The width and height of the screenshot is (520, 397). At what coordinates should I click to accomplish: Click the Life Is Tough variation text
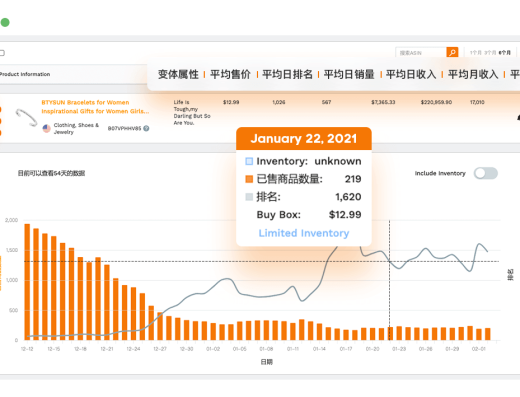pos(192,112)
